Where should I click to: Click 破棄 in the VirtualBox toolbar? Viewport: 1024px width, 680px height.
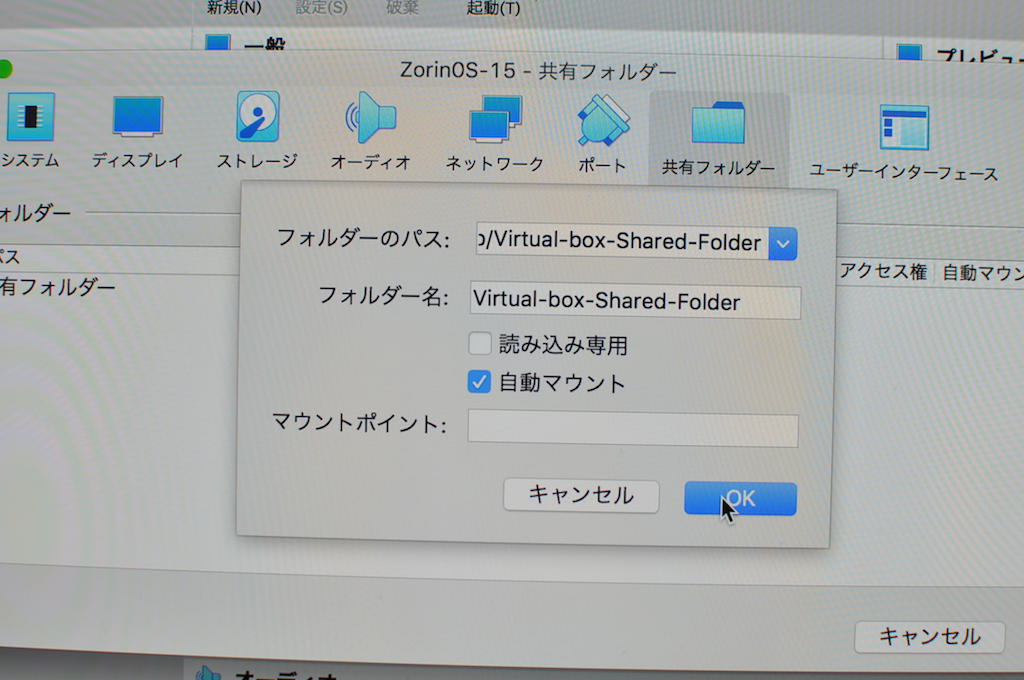(402, 8)
